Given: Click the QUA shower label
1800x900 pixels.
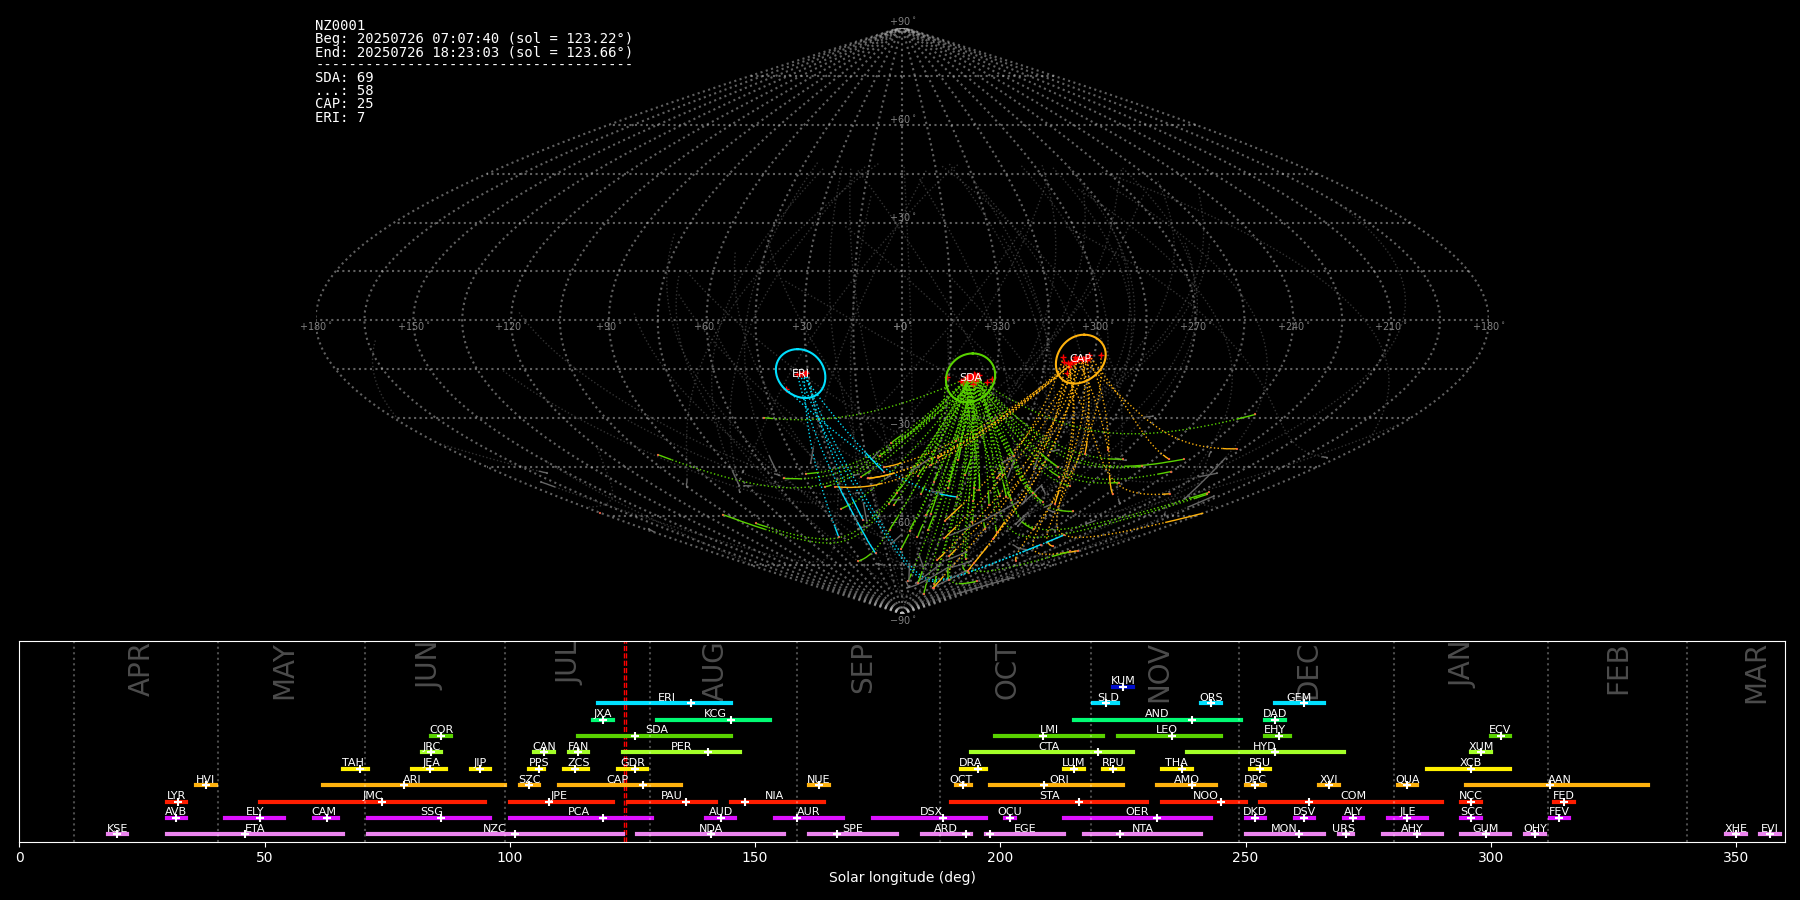Looking at the screenshot, I should [1407, 779].
